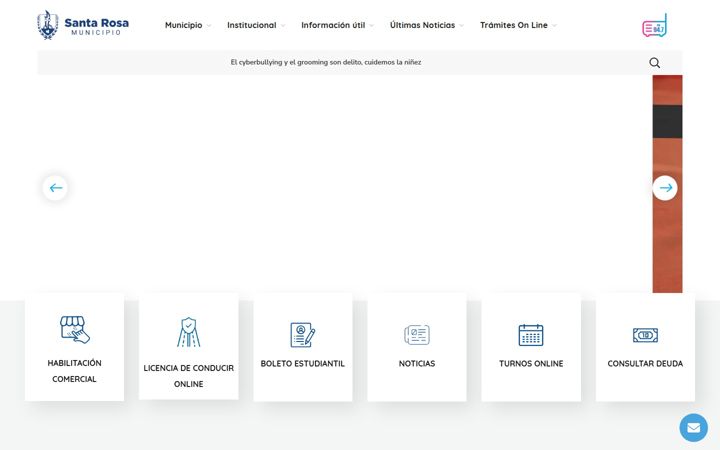Open the Noticias newspaper icon

pyautogui.click(x=417, y=335)
